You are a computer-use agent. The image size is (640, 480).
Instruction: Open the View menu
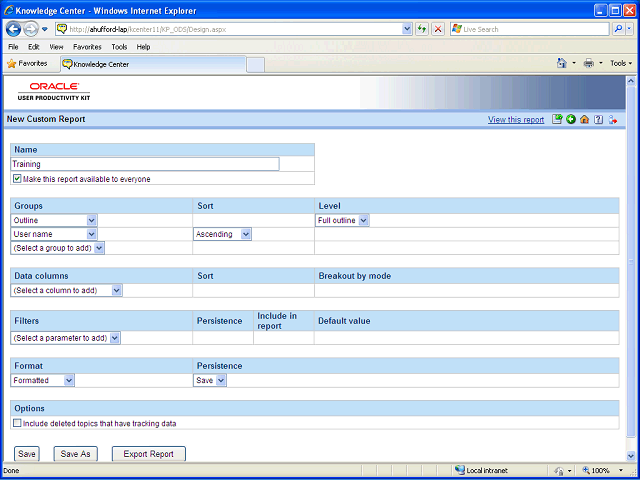point(56,47)
